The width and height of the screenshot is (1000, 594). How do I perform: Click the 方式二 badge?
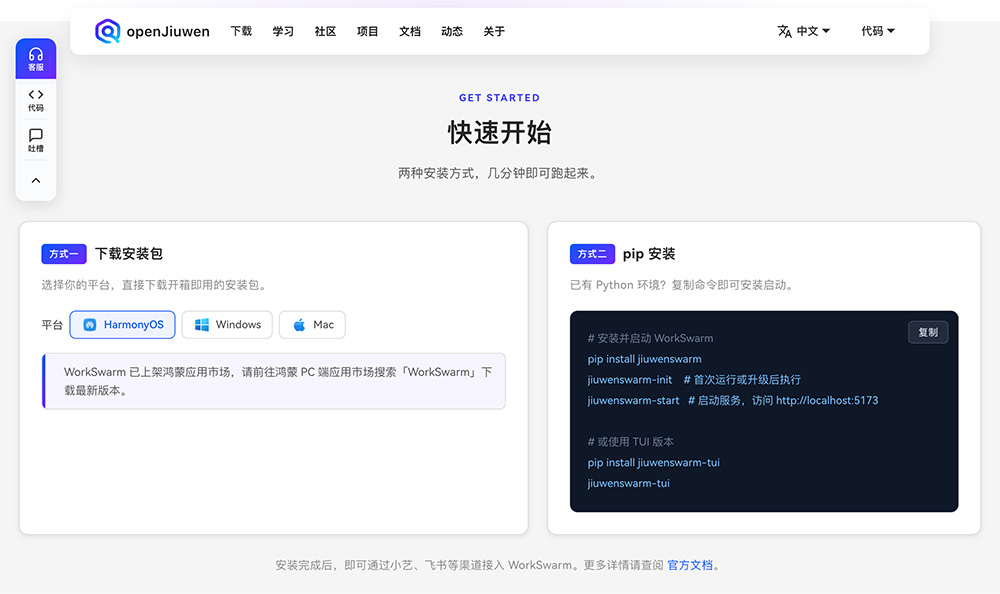(x=592, y=254)
